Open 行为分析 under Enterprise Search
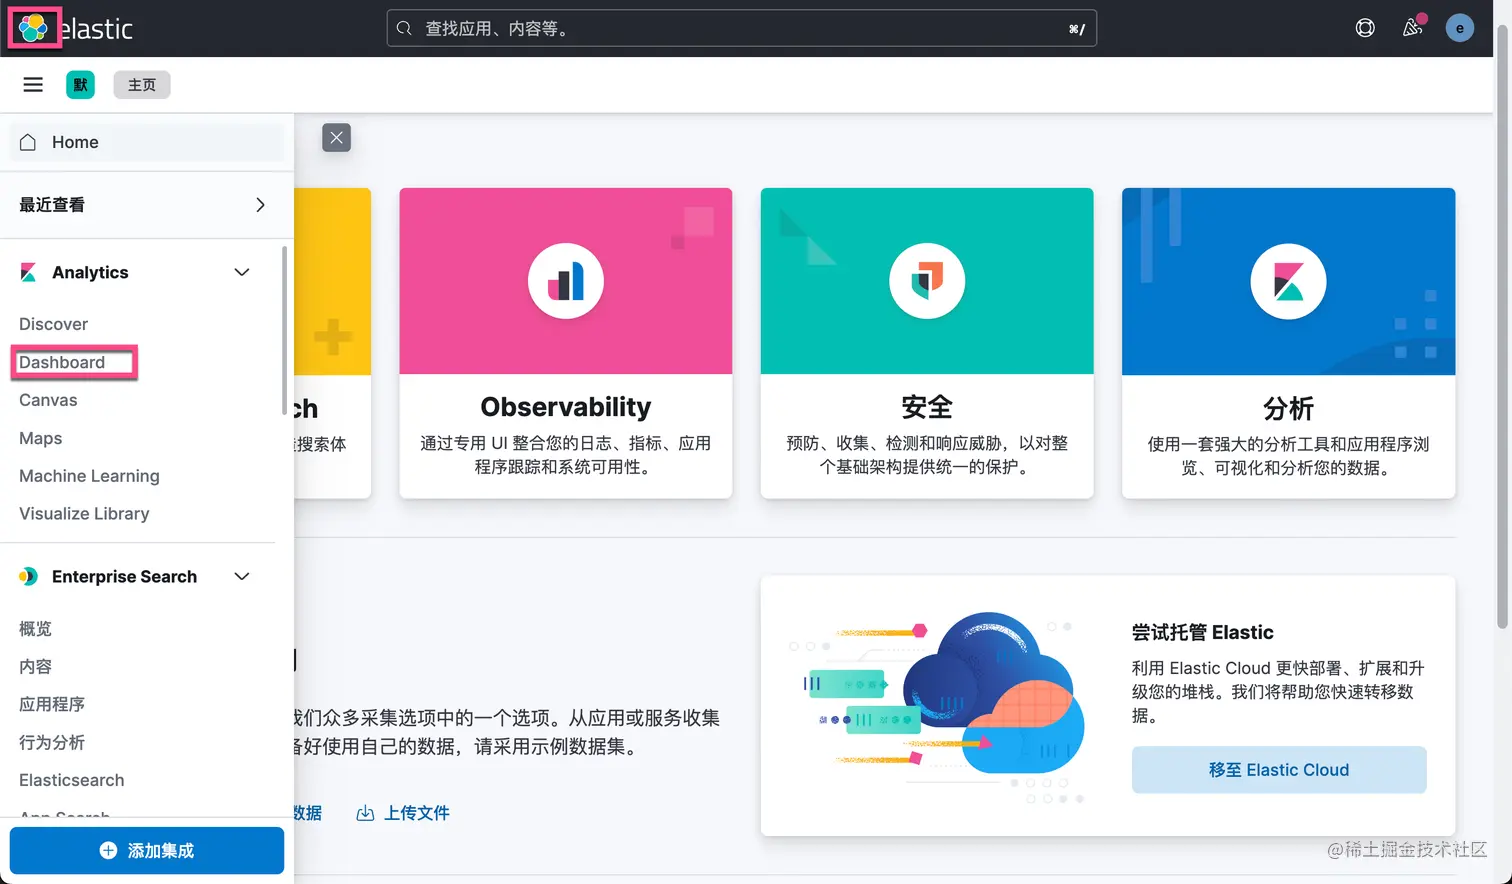 [52, 743]
